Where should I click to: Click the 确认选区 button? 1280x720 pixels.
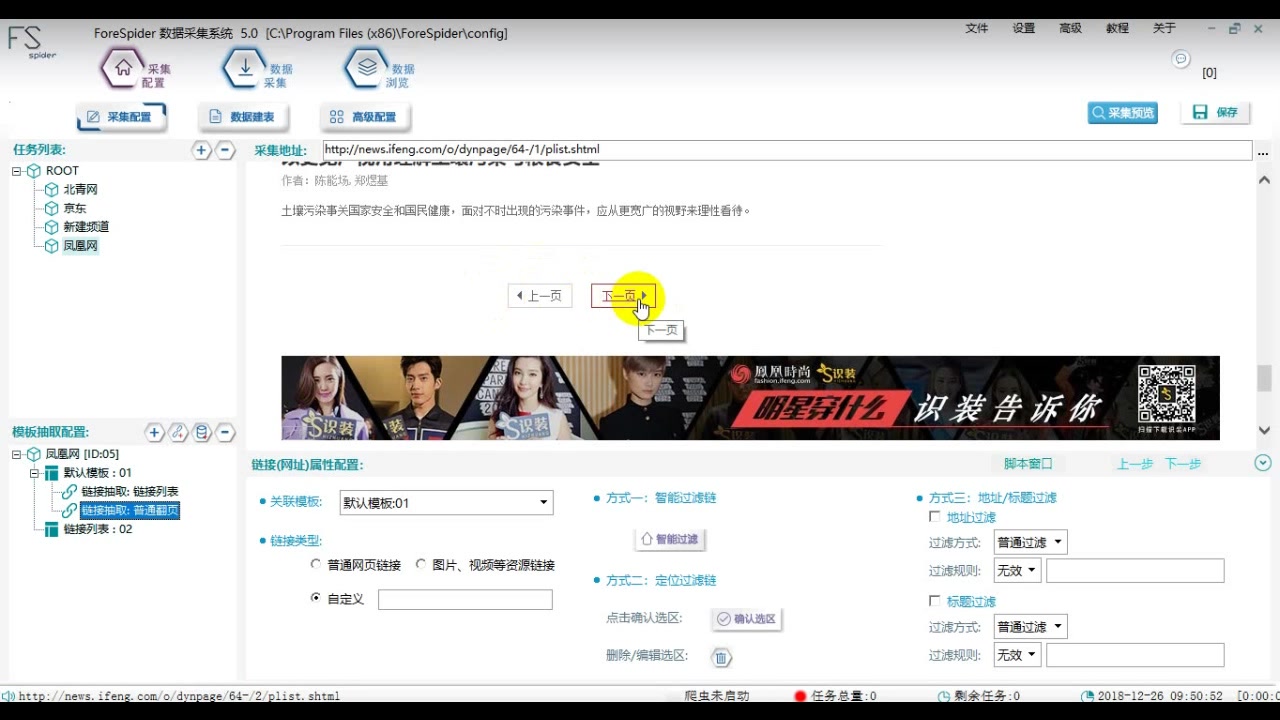[x=746, y=618]
